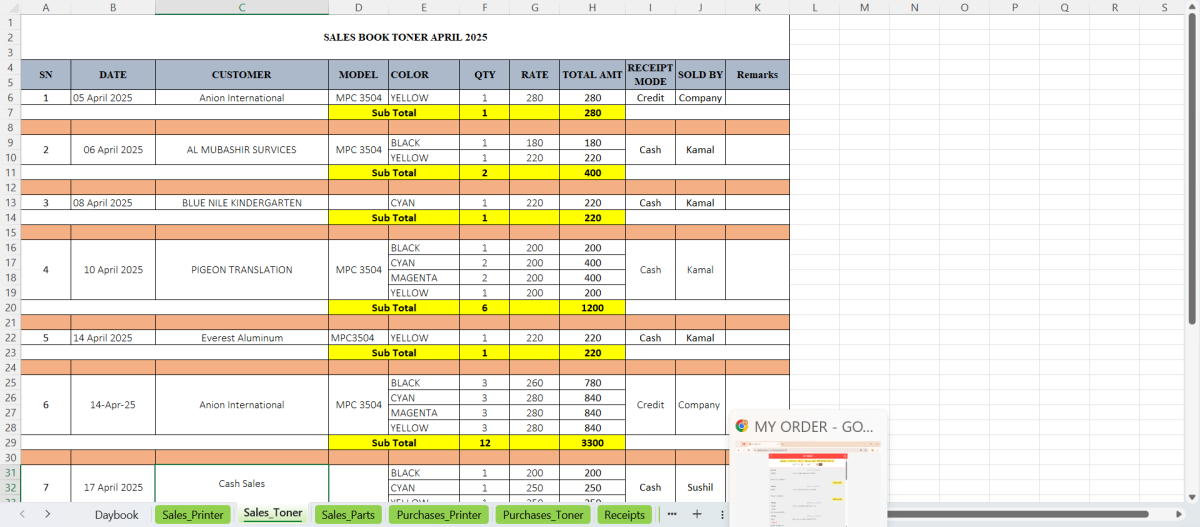Click next sheet navigation arrow

[x=48, y=514]
